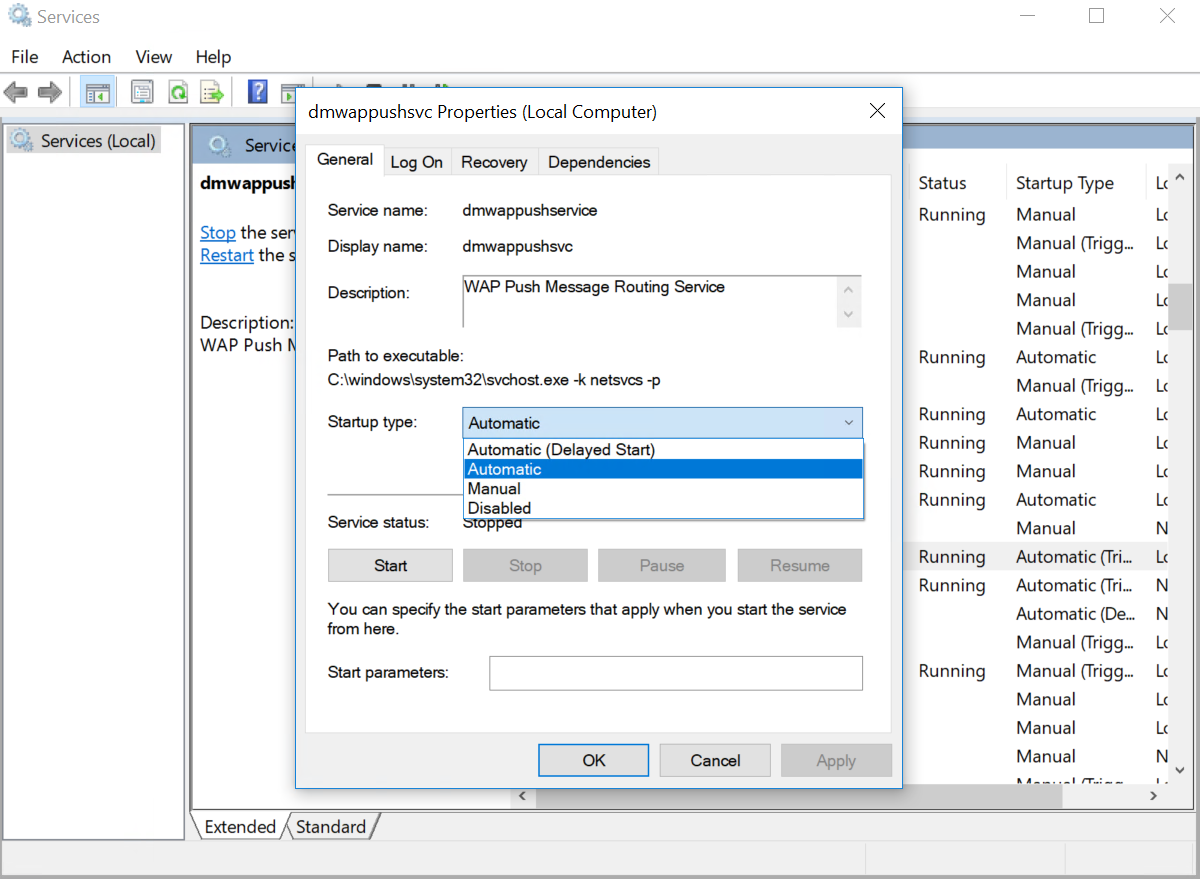This screenshot has height=879, width=1200.
Task: Click the Refresh toolbar icon
Action: (178, 93)
